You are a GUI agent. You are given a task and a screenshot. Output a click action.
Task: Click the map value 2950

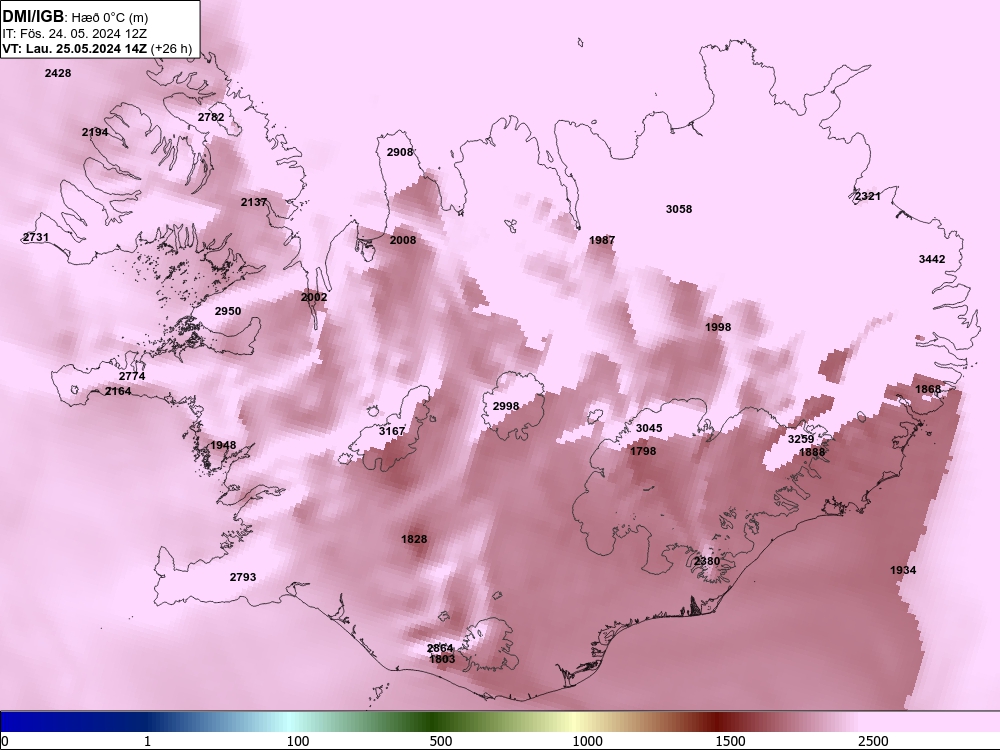point(228,311)
